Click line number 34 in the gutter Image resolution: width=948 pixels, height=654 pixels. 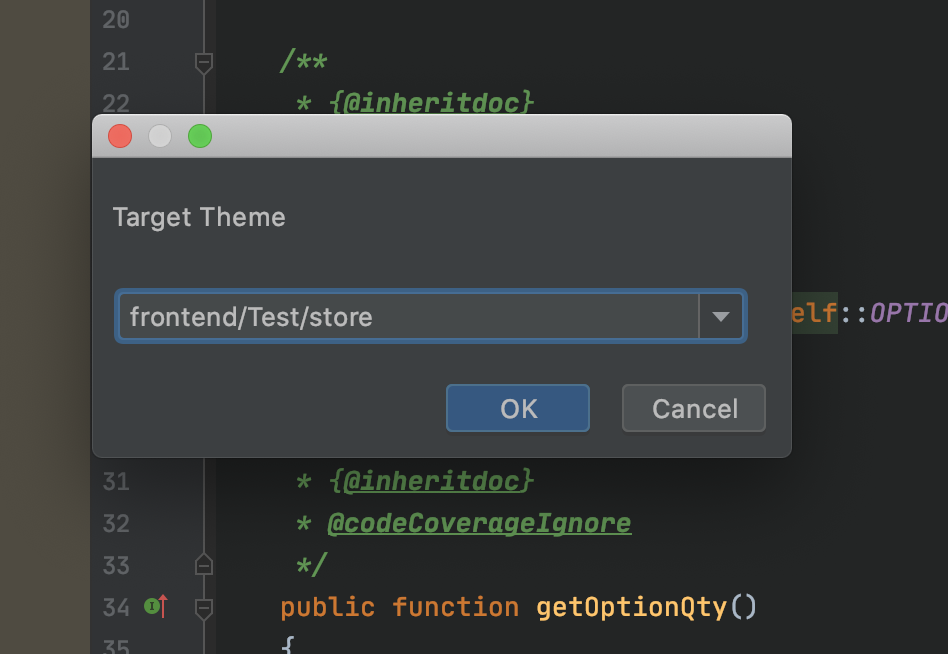tap(116, 607)
